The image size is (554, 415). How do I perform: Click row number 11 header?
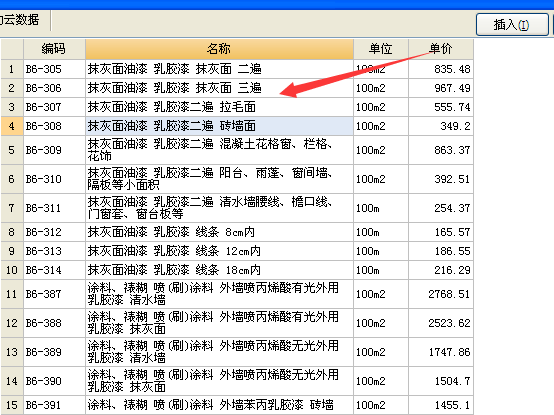[12, 294]
